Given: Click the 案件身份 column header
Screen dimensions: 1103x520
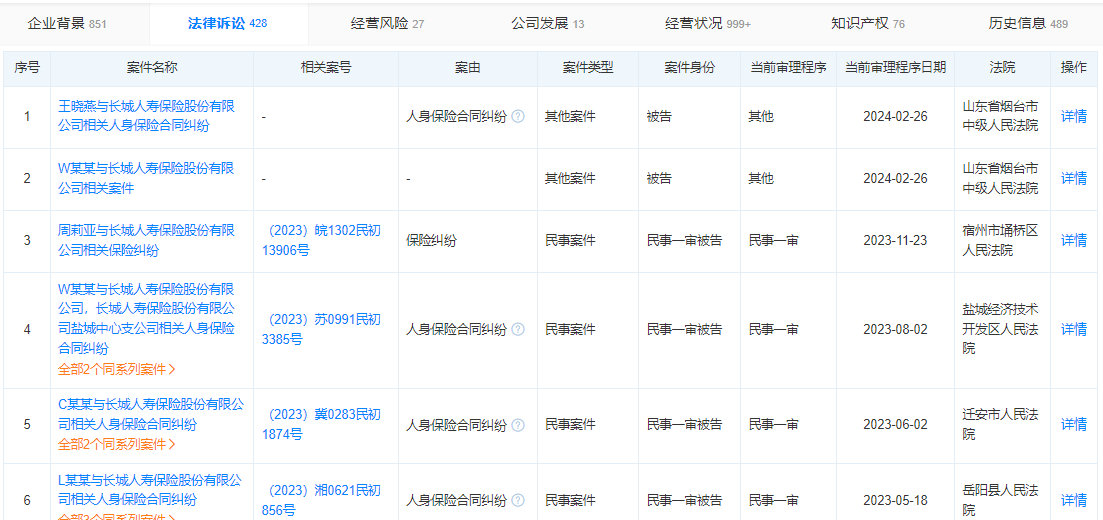Looking at the screenshot, I should (689, 68).
